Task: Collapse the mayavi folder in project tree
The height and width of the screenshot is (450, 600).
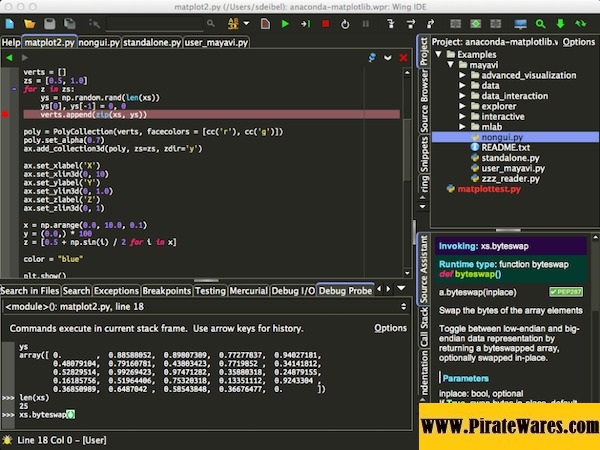Action: (450, 63)
